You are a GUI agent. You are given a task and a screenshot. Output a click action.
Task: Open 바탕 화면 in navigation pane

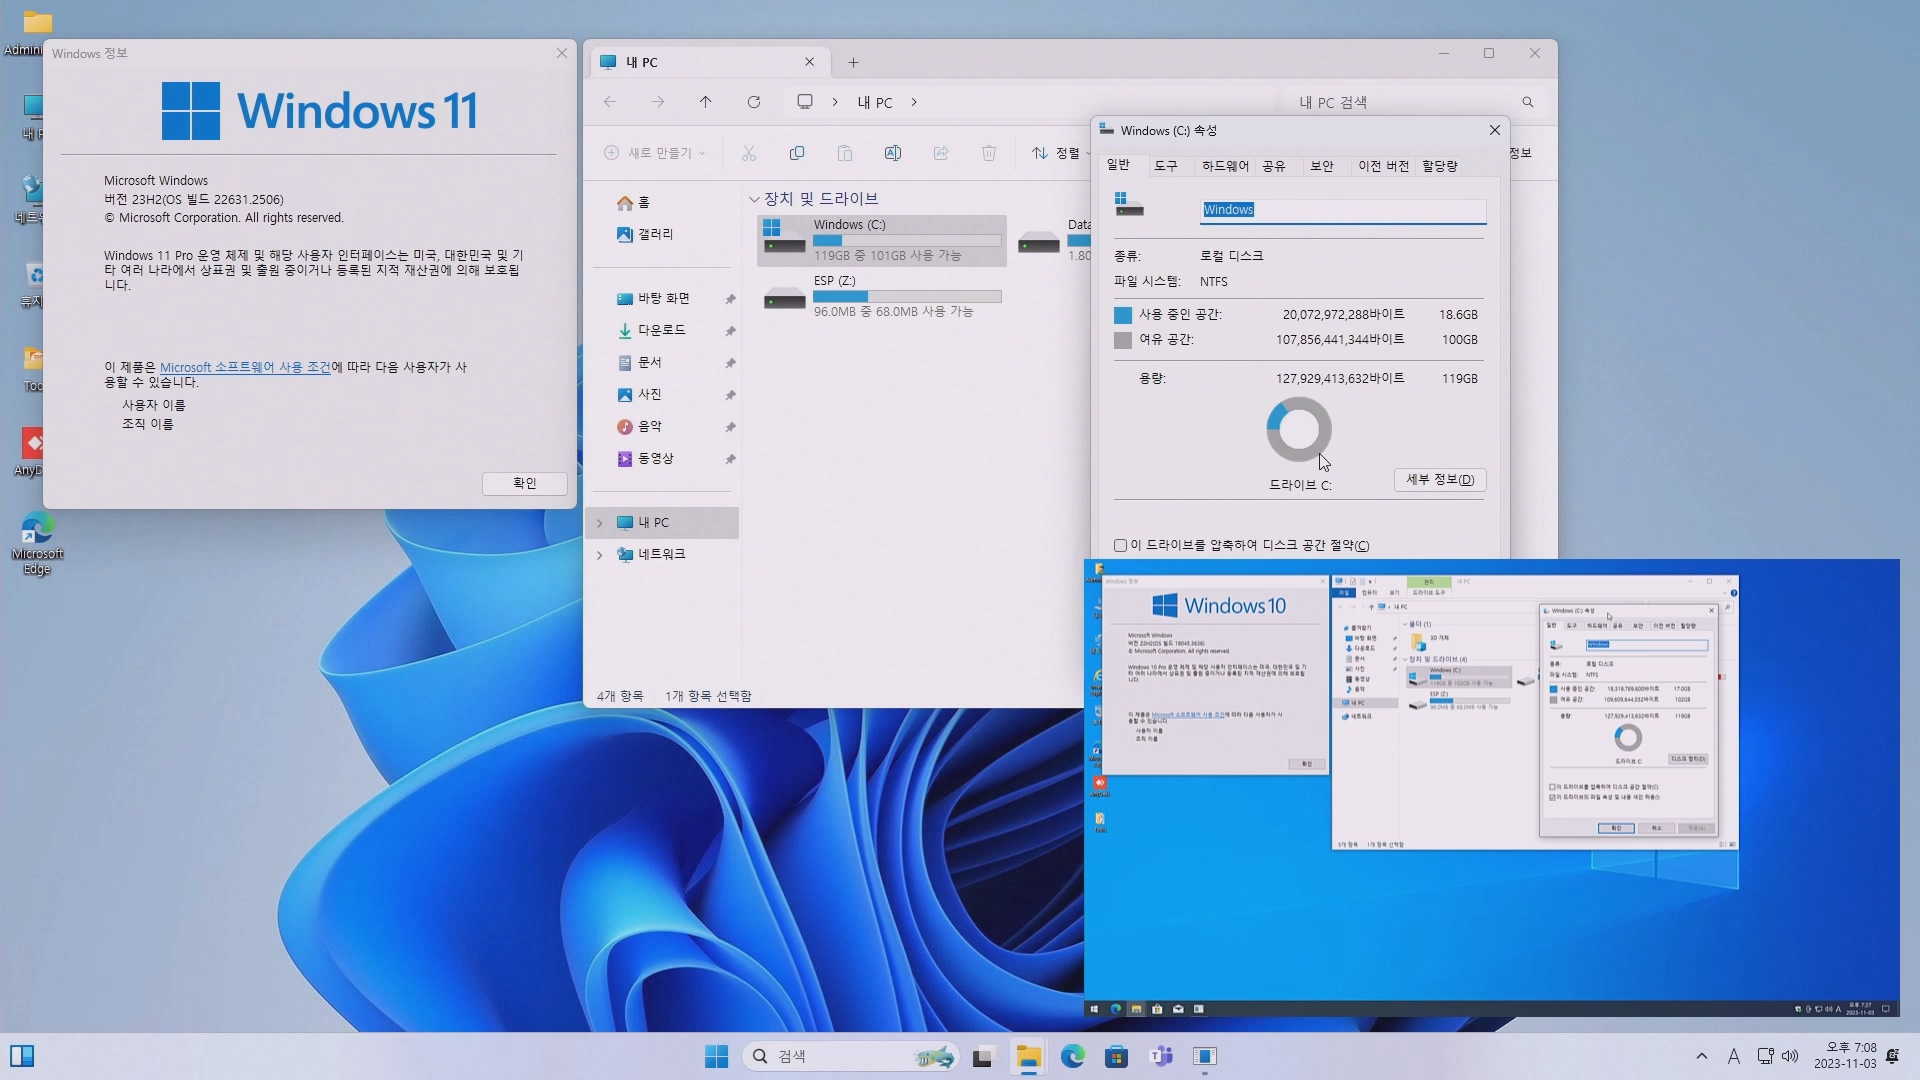[653, 299]
